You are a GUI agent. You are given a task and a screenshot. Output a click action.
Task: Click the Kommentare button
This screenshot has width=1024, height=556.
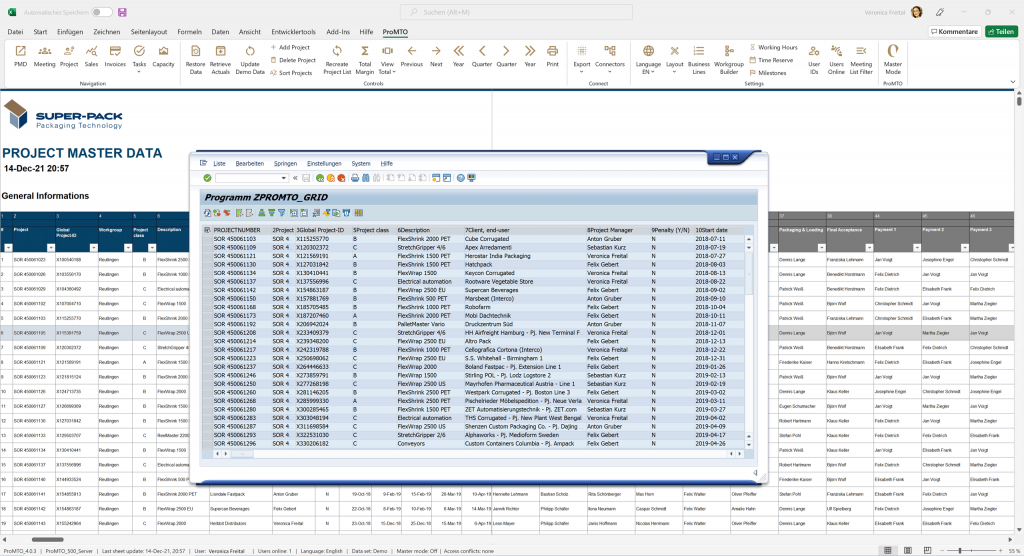(x=954, y=32)
